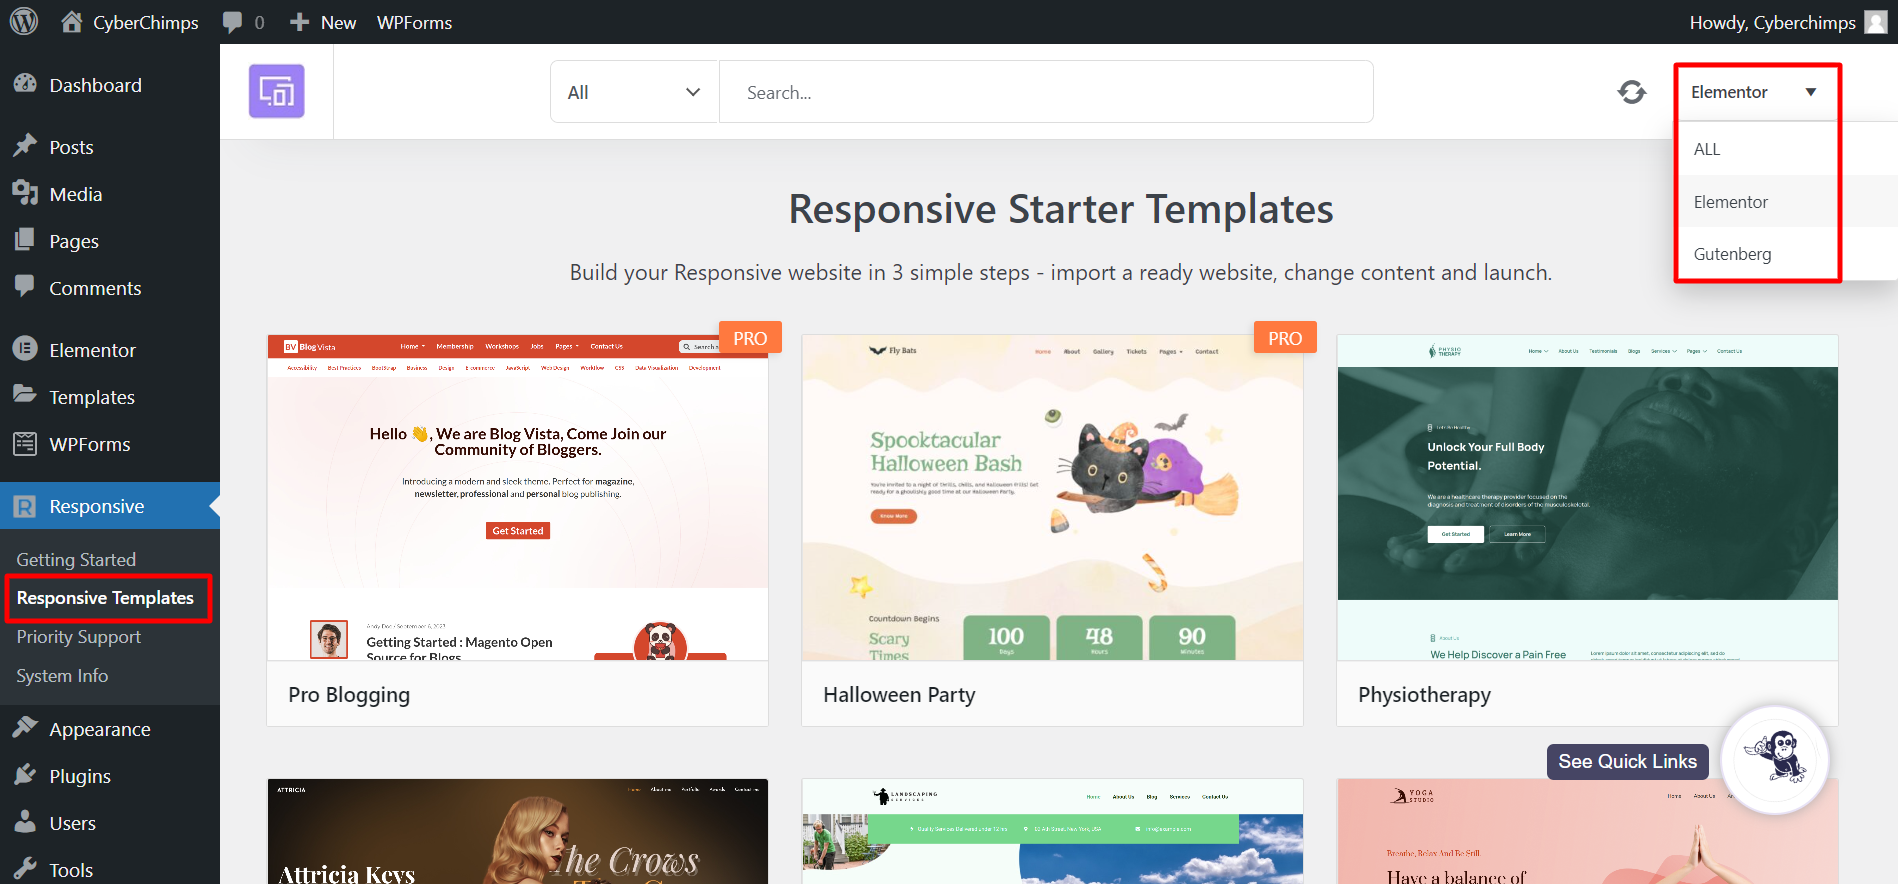The height and width of the screenshot is (884, 1898).
Task: Click the PRO badge on Pro Blogging
Action: click(x=750, y=338)
